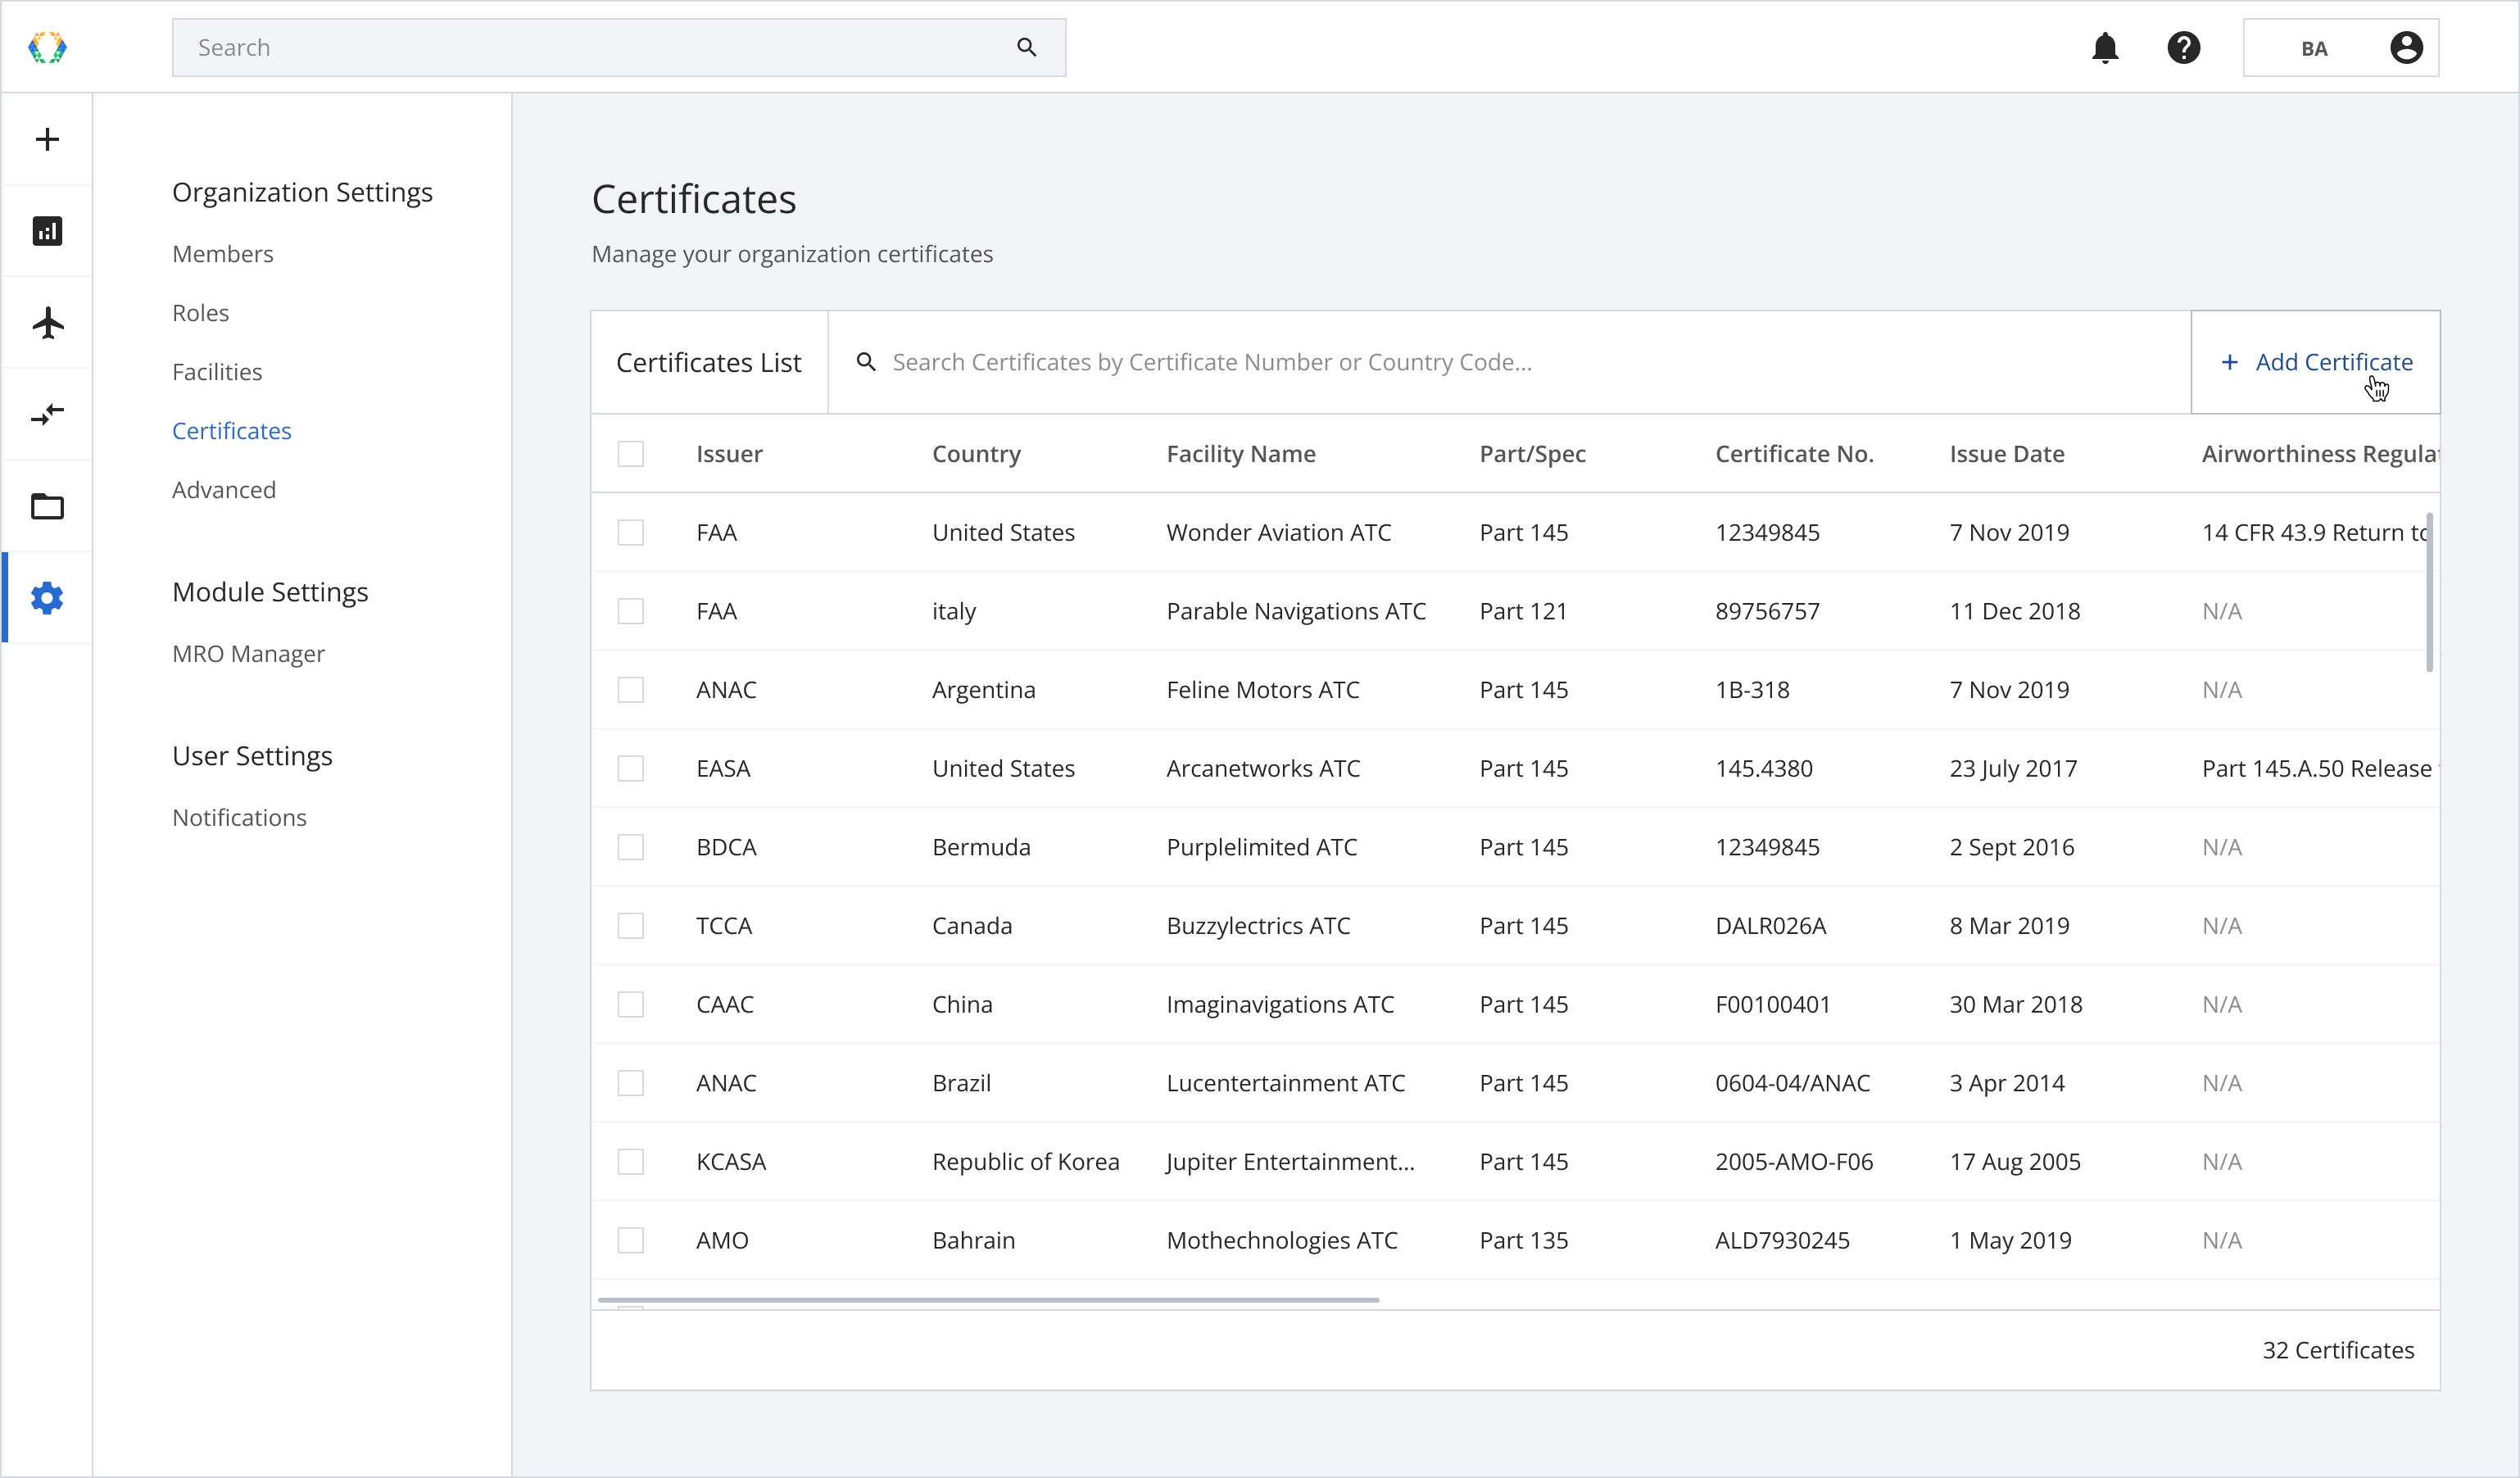The height and width of the screenshot is (1478, 2520).
Task: Open Members settings
Action: click(222, 254)
